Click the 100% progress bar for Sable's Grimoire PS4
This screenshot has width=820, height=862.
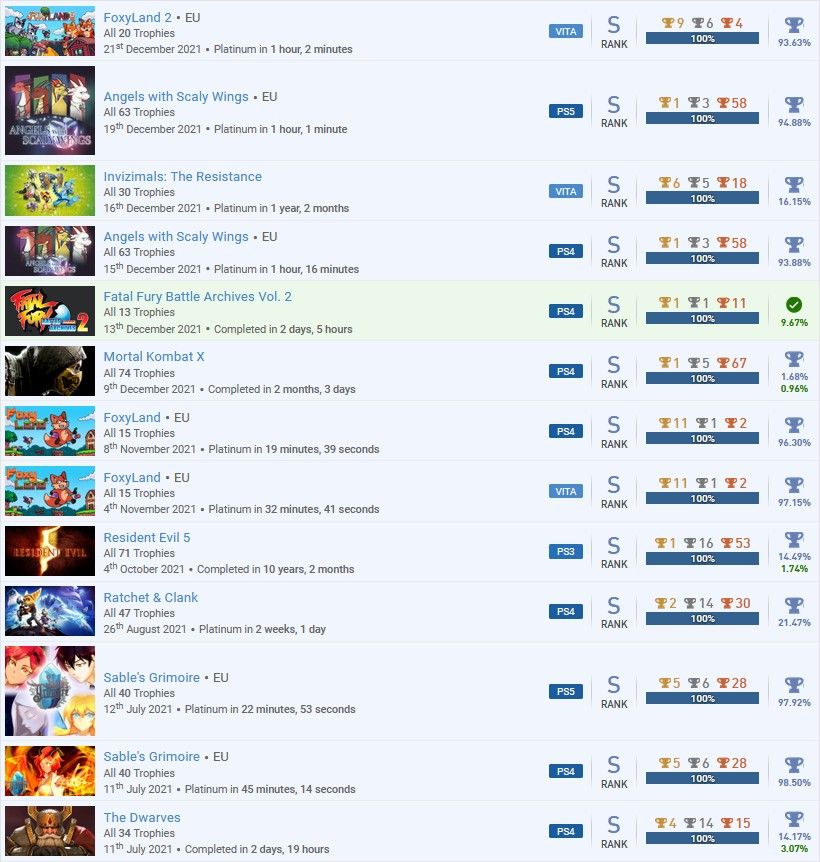pyautogui.click(x=702, y=778)
